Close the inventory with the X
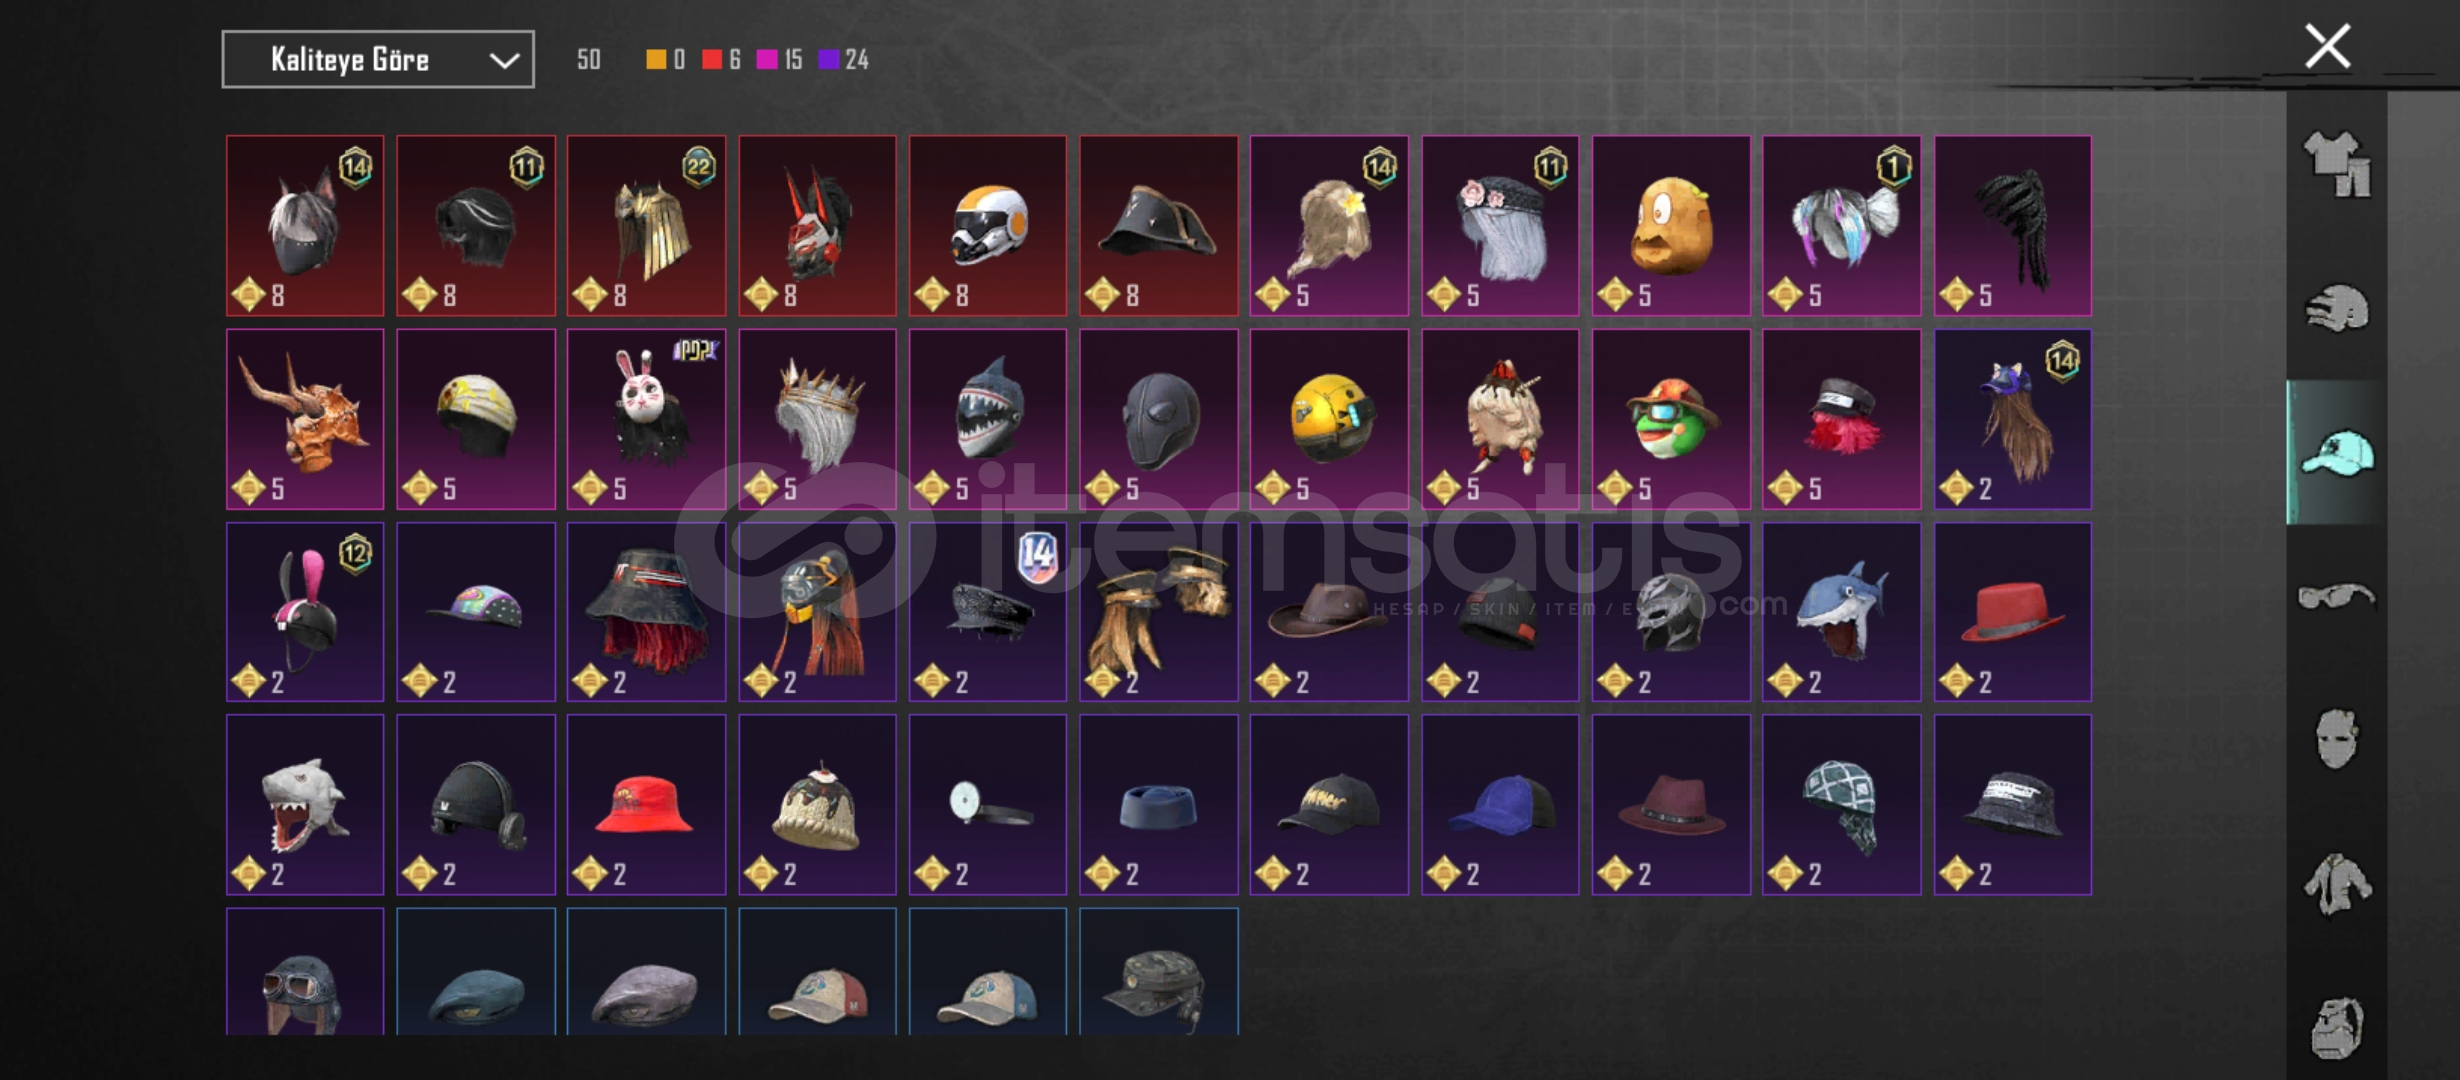 coord(2327,46)
